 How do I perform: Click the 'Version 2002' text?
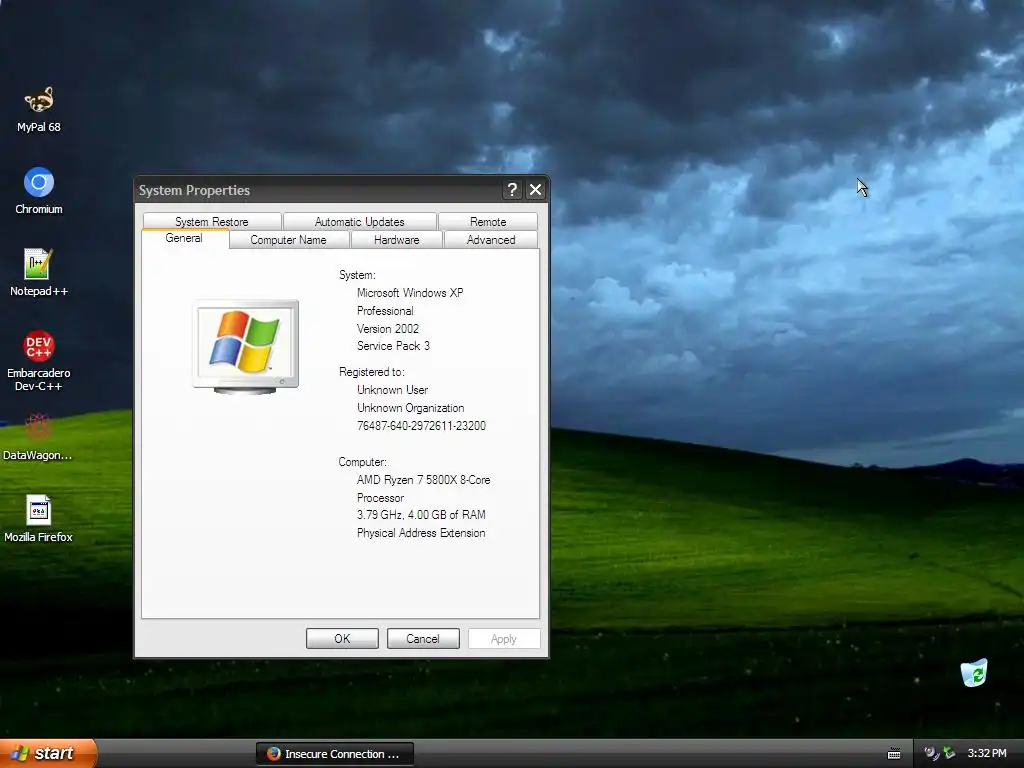coord(388,328)
